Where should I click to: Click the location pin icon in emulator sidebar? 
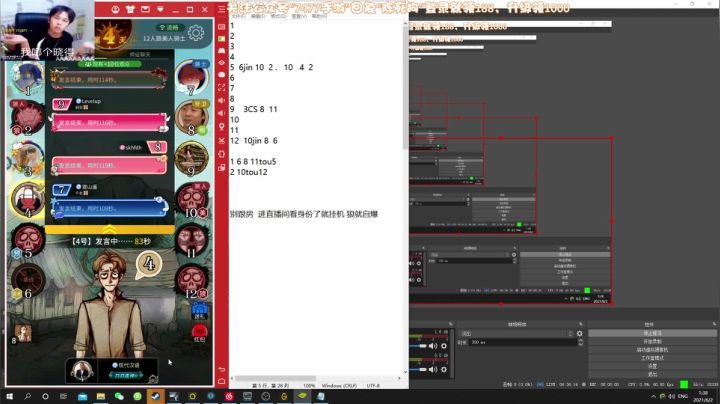pyautogui.click(x=222, y=126)
